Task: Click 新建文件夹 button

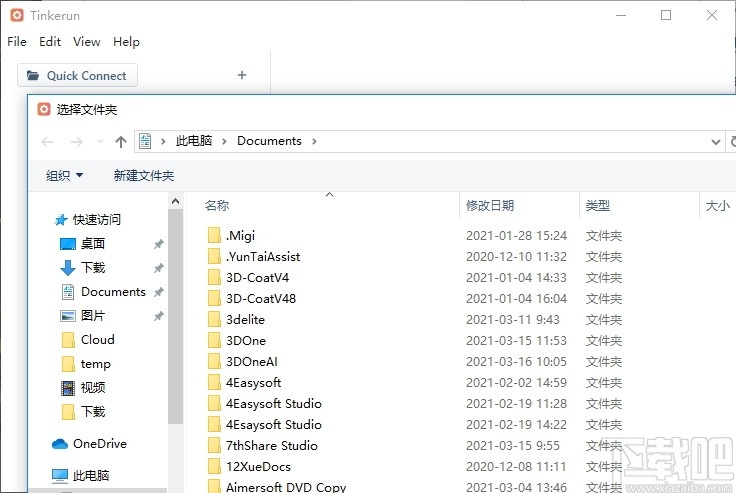Action: tap(144, 176)
